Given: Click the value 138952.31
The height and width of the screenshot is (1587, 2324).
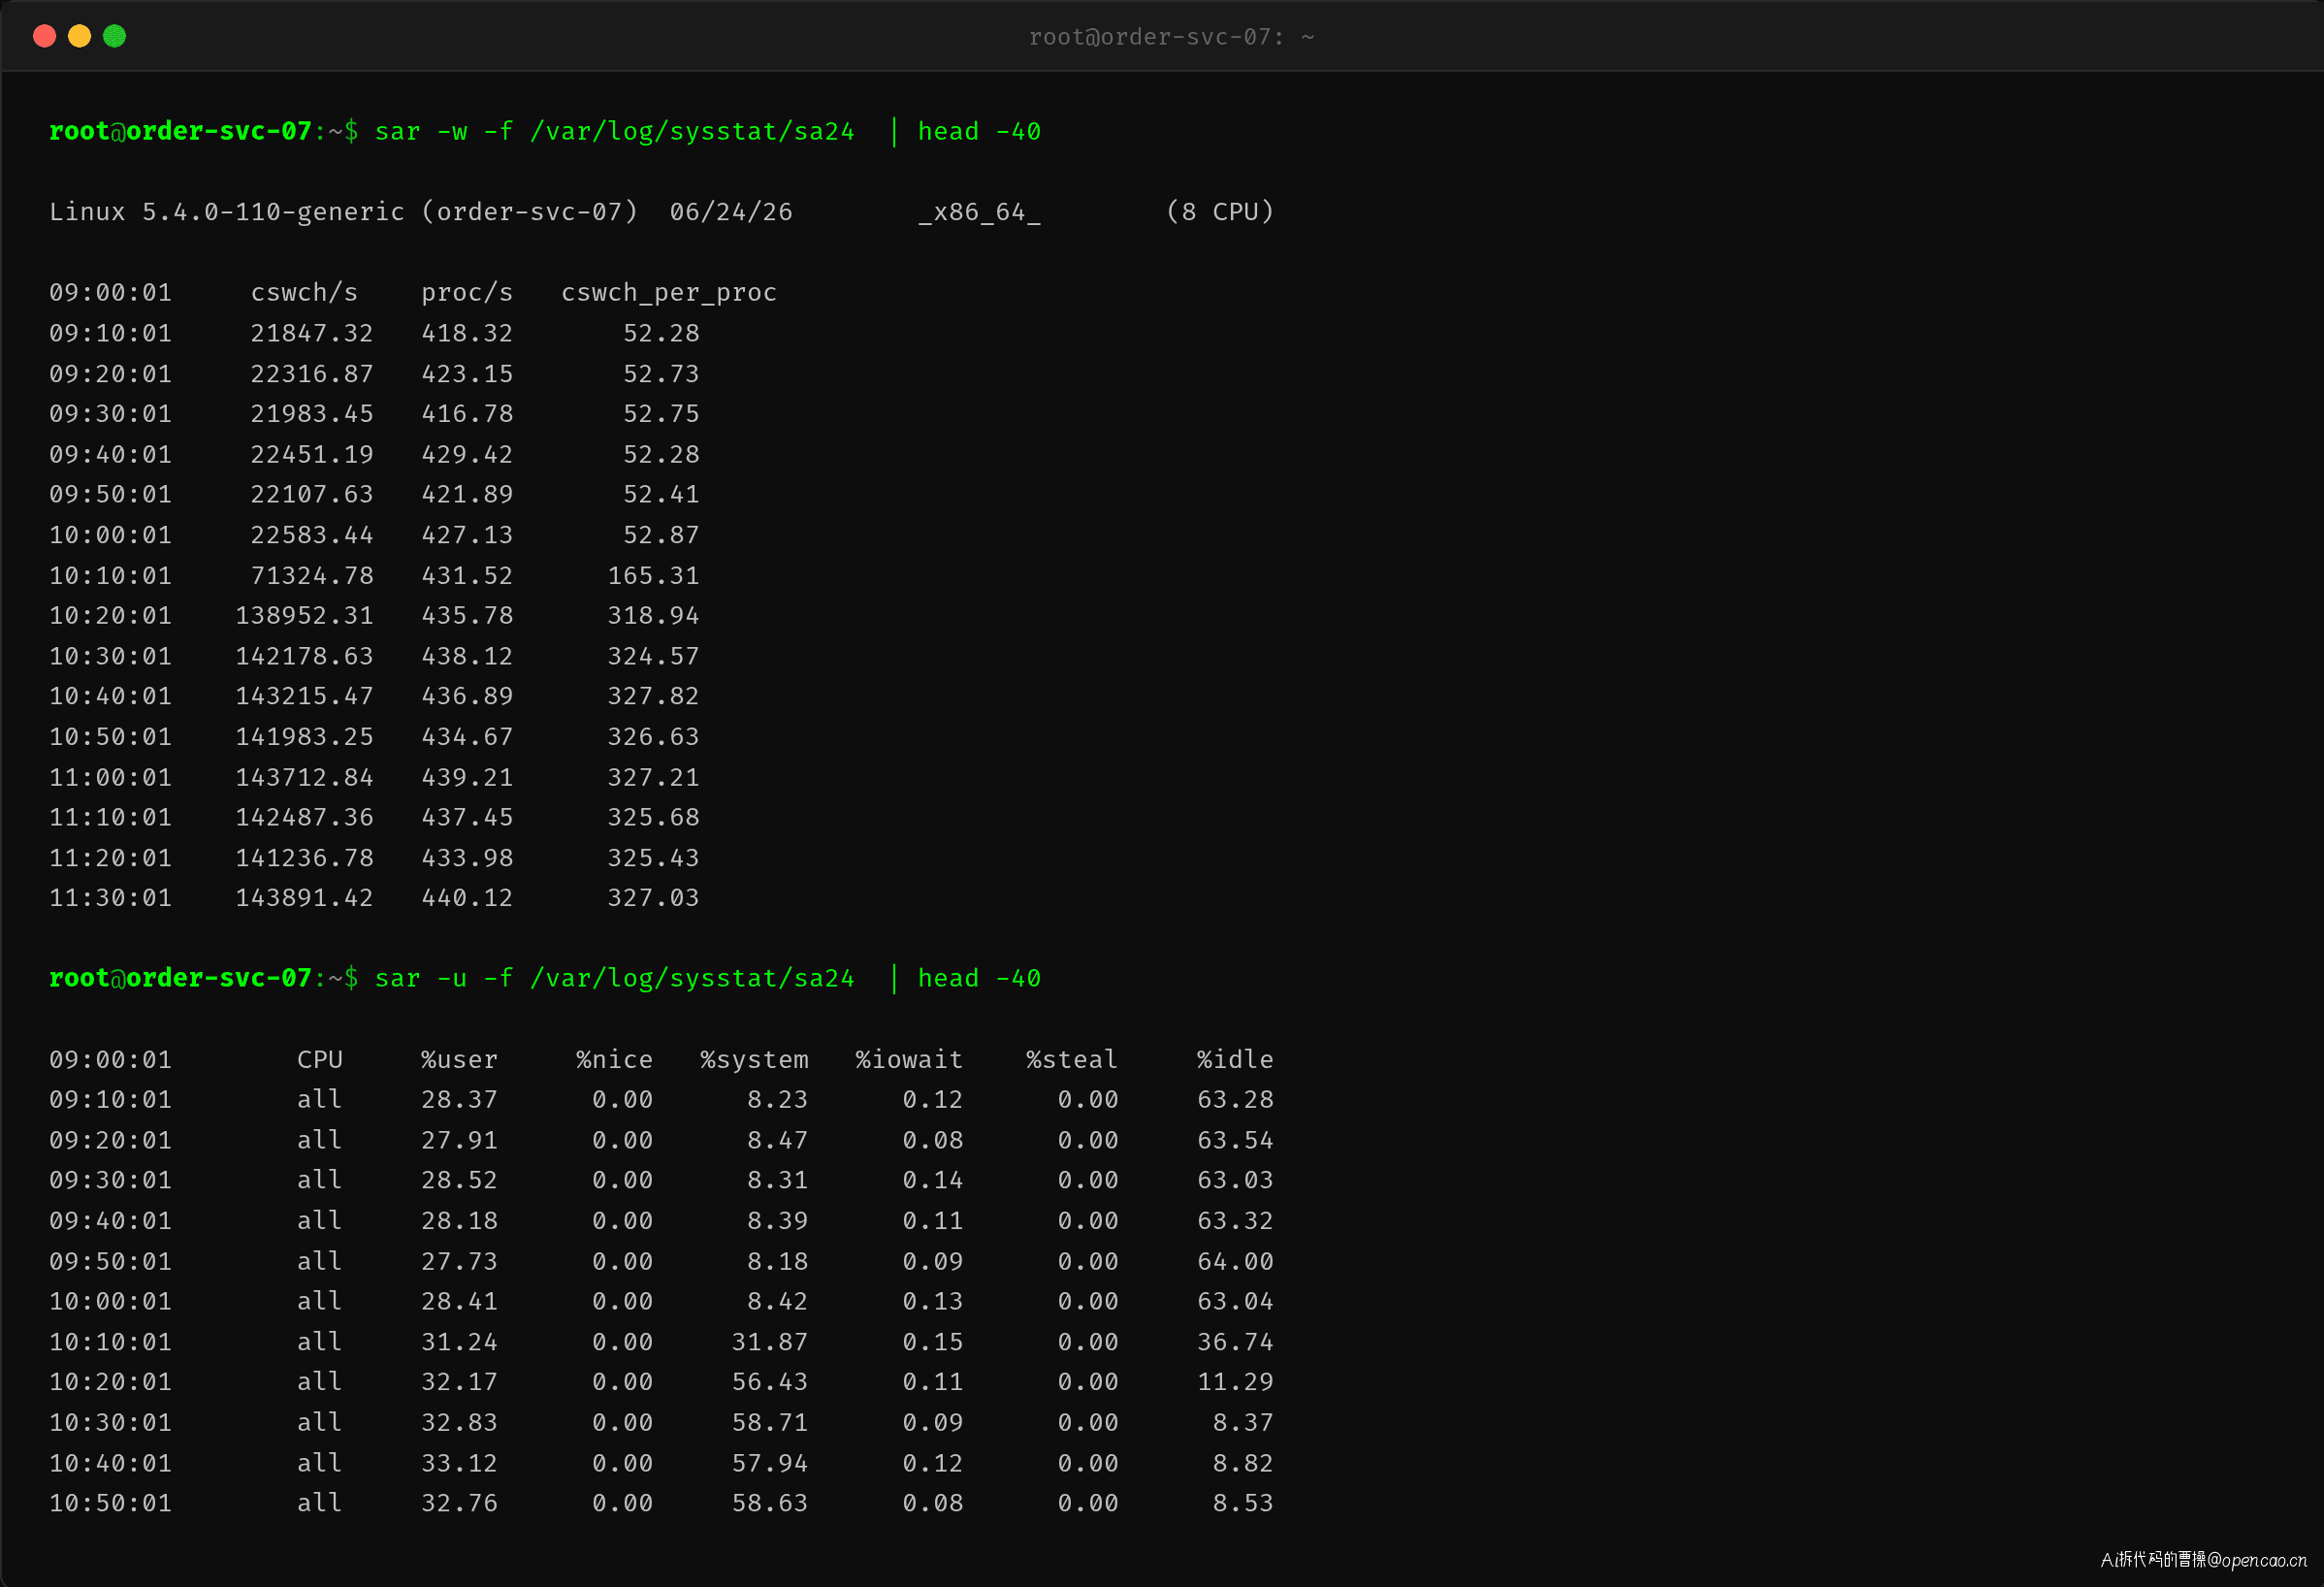Looking at the screenshot, I should 304,616.
